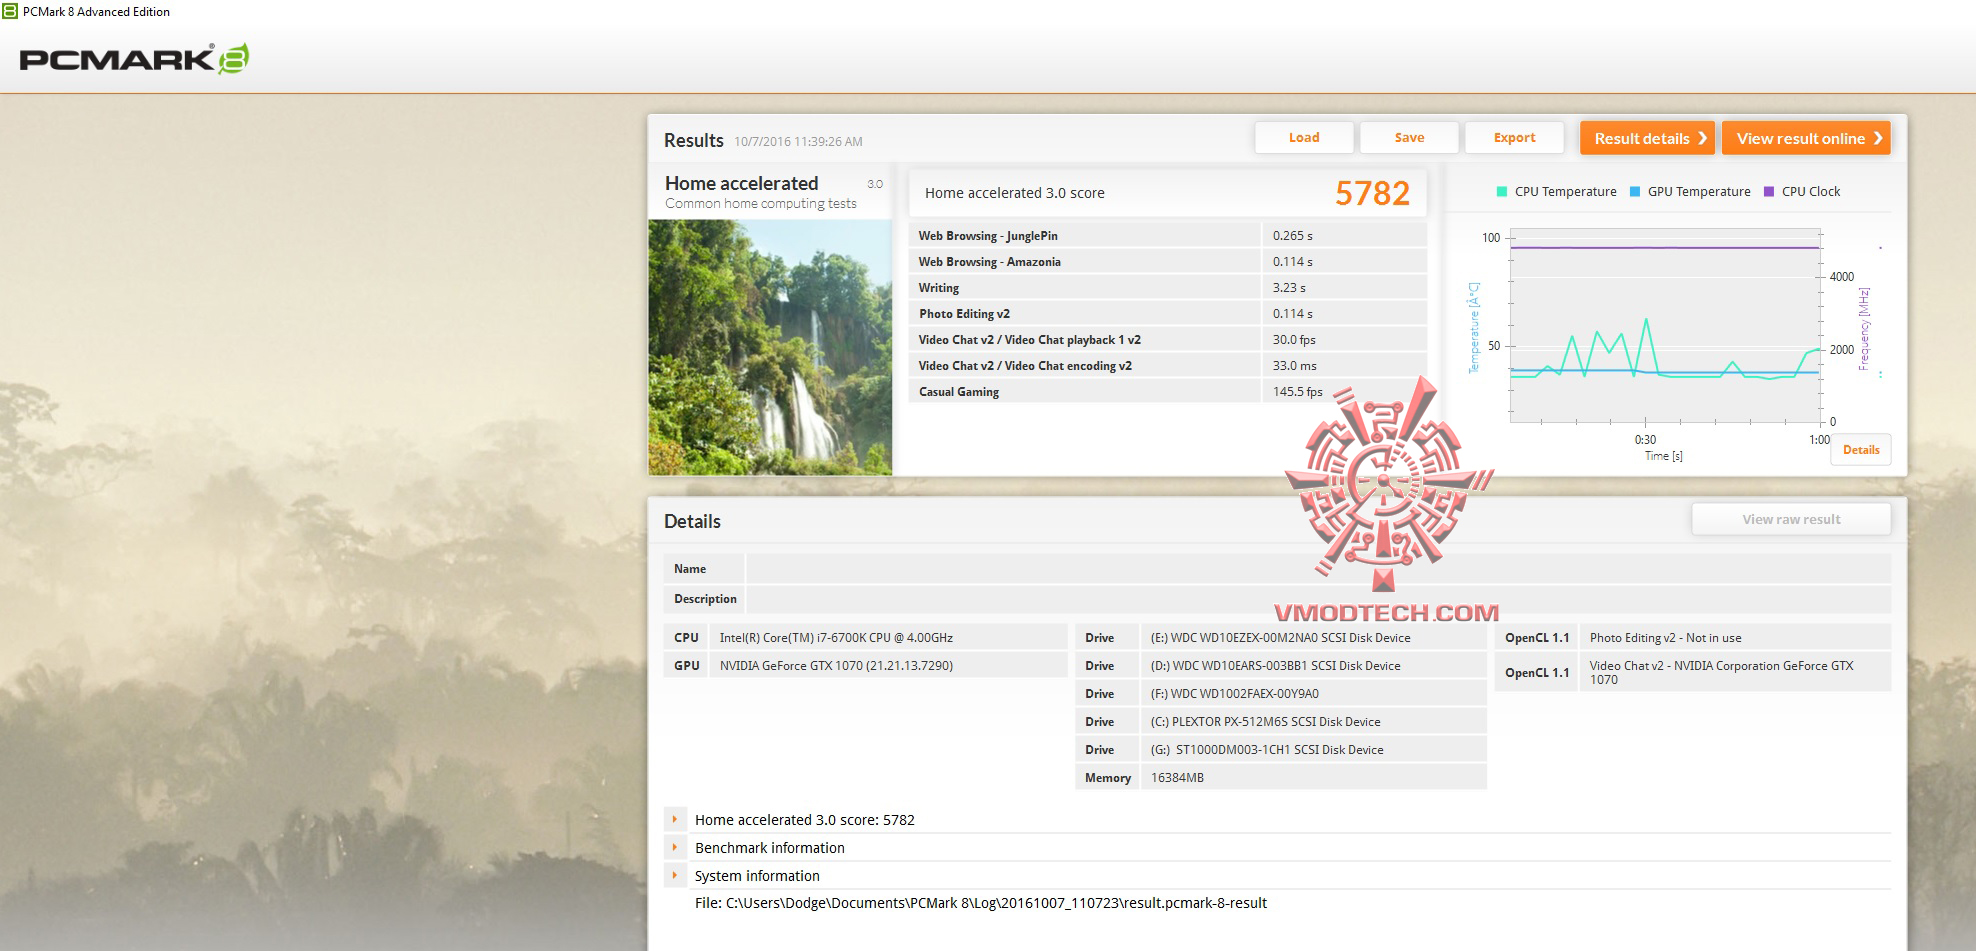The width and height of the screenshot is (1976, 951).
Task: Click the Description field in Details
Action: pos(1318,599)
